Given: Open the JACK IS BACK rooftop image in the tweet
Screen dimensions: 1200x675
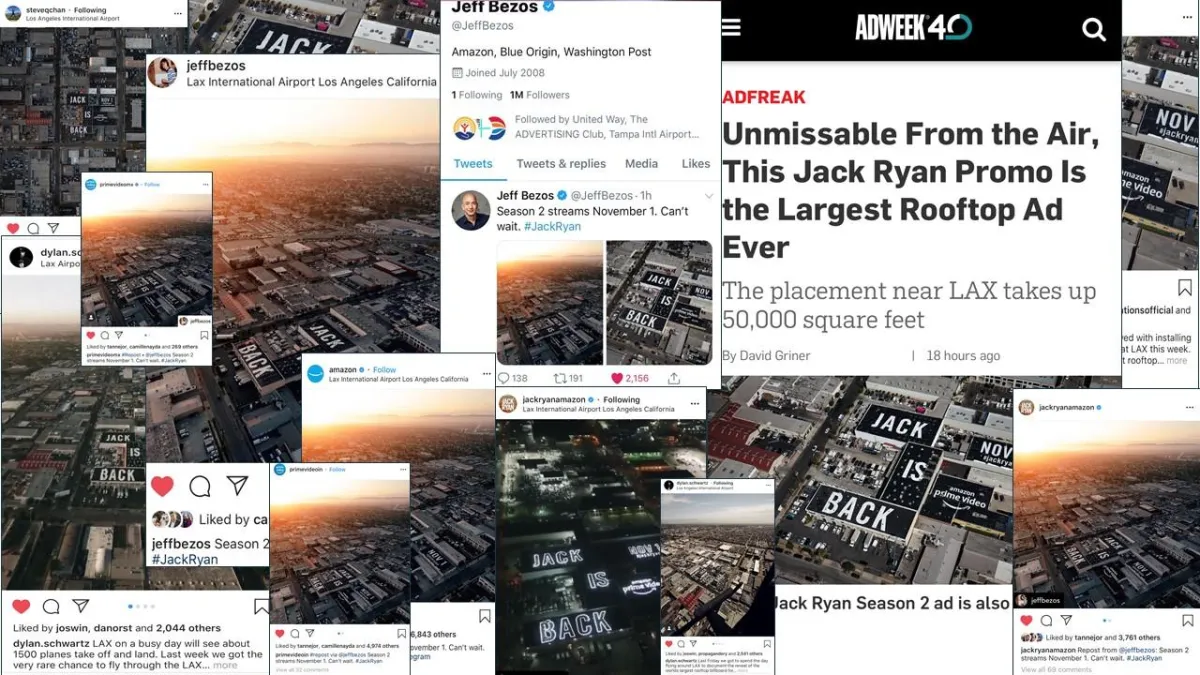Looking at the screenshot, I should coord(659,303).
